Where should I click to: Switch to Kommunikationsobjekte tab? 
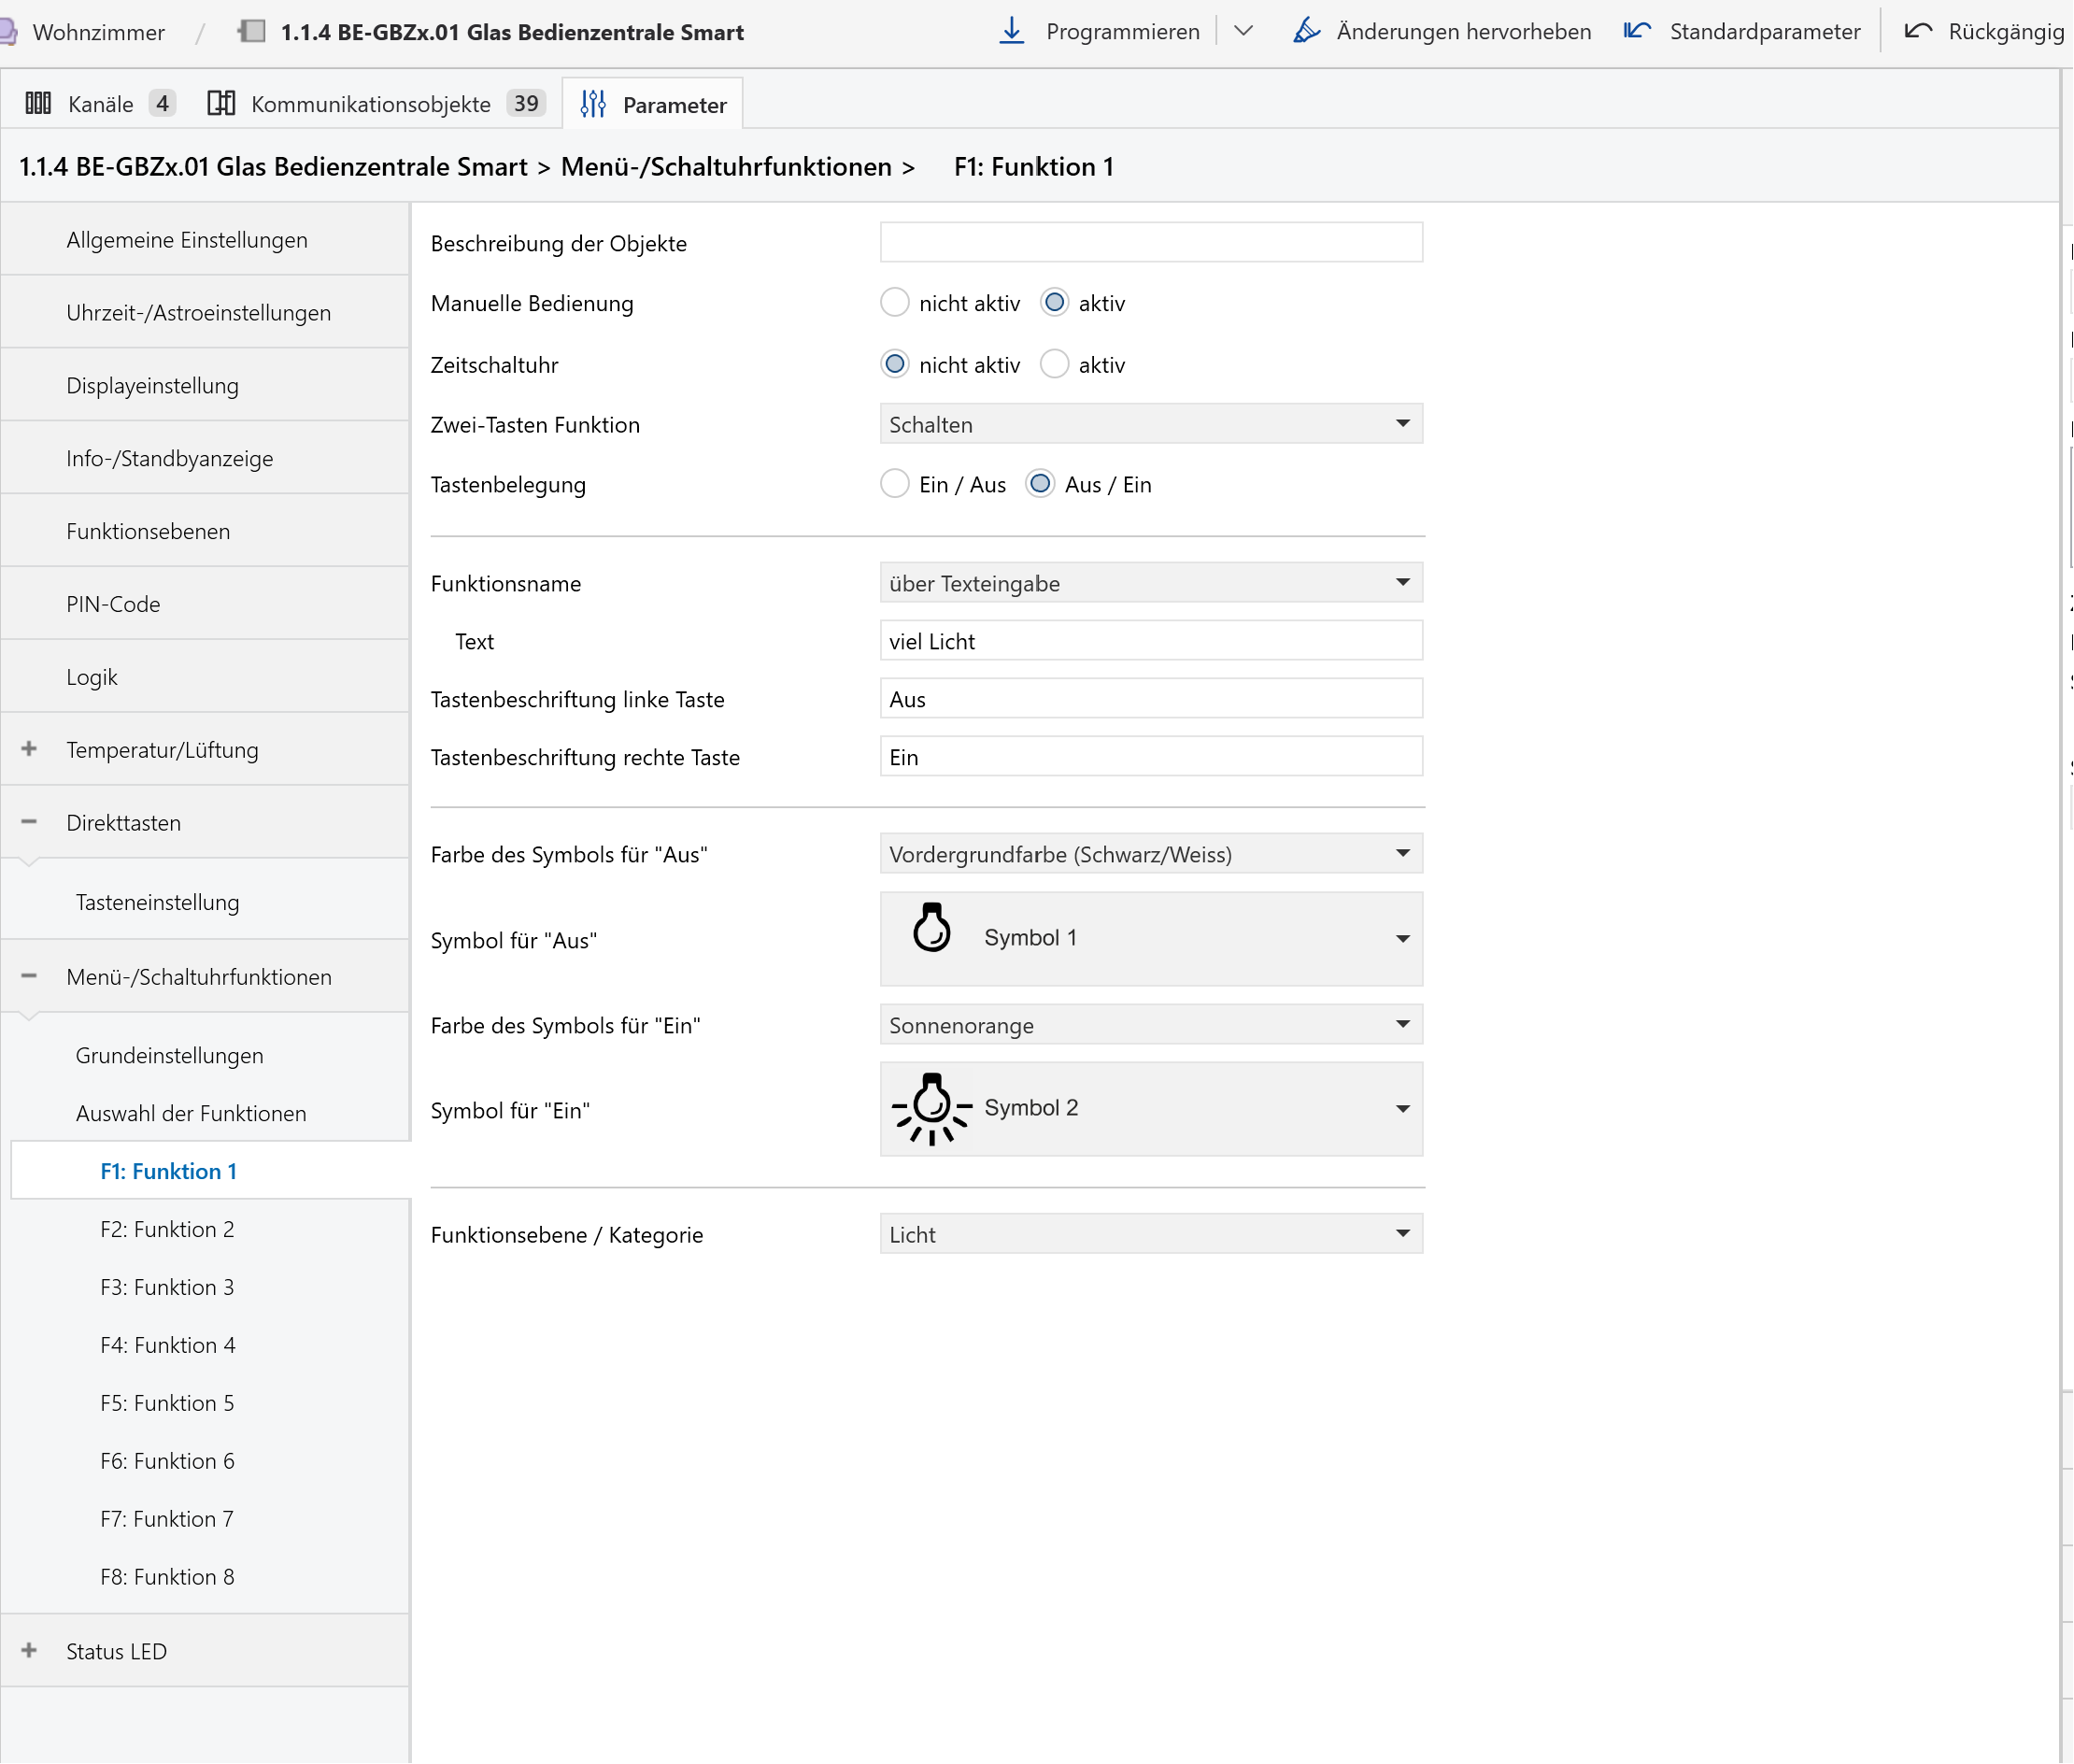tap(370, 104)
